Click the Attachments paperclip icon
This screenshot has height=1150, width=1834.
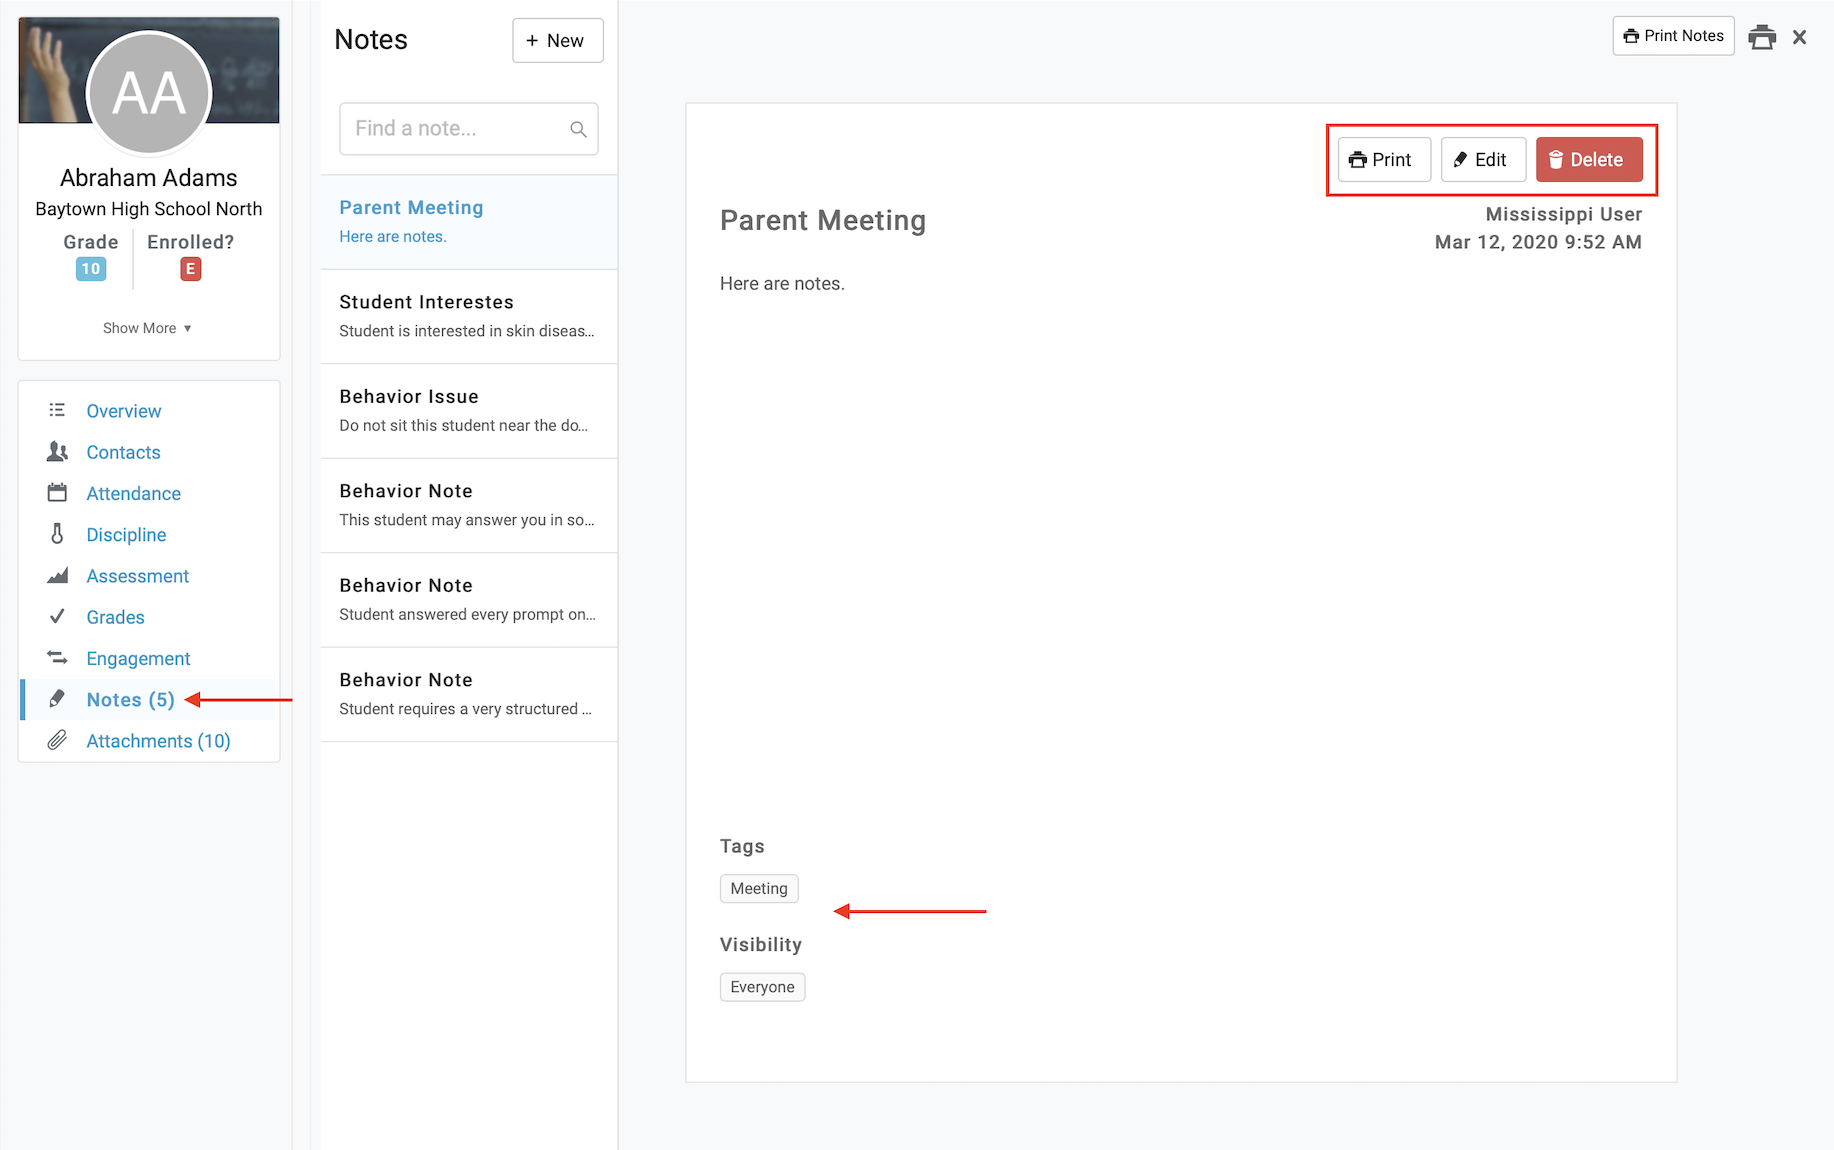57,740
